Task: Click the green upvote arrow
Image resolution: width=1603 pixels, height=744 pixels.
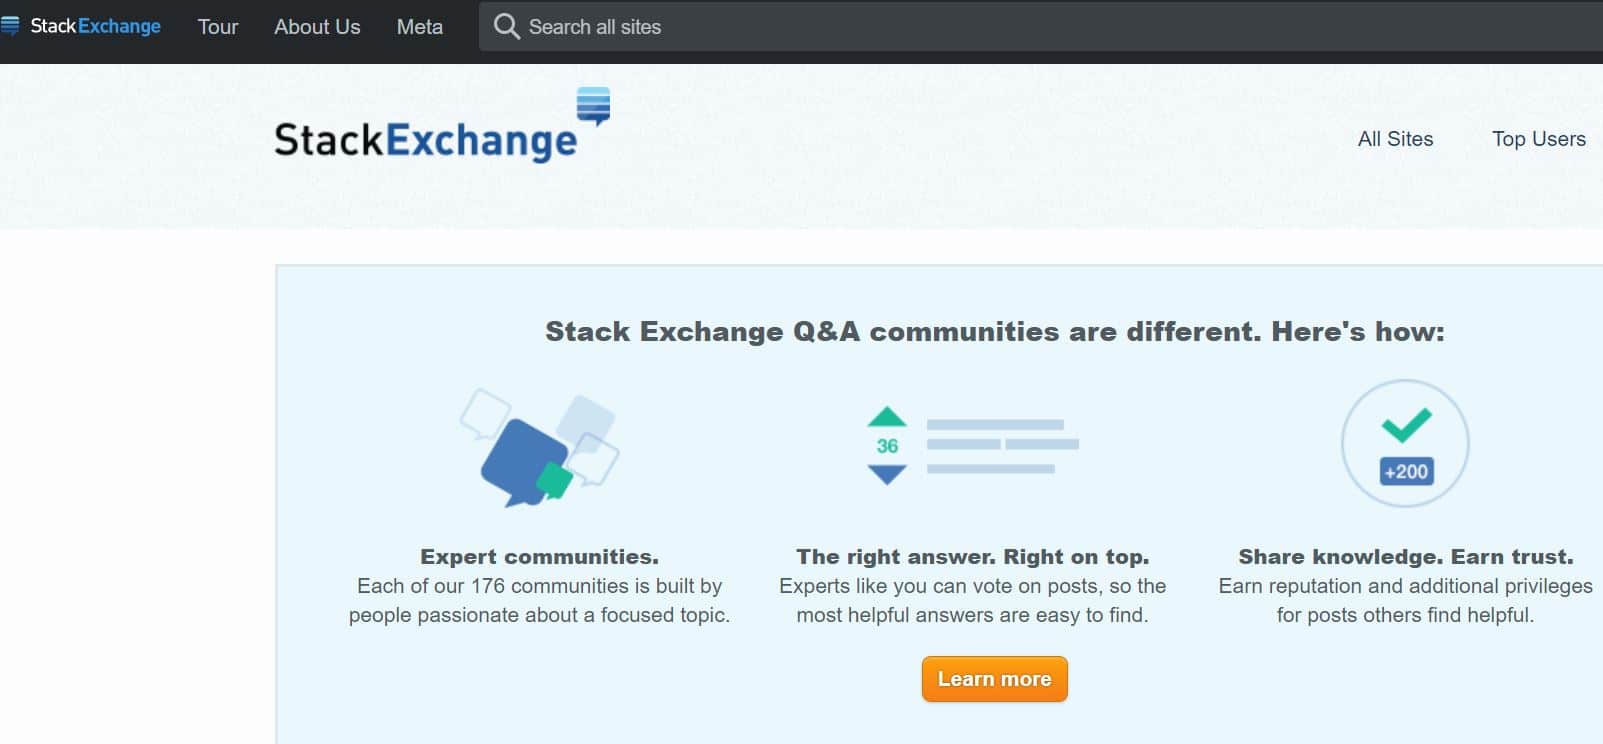Action: click(887, 417)
